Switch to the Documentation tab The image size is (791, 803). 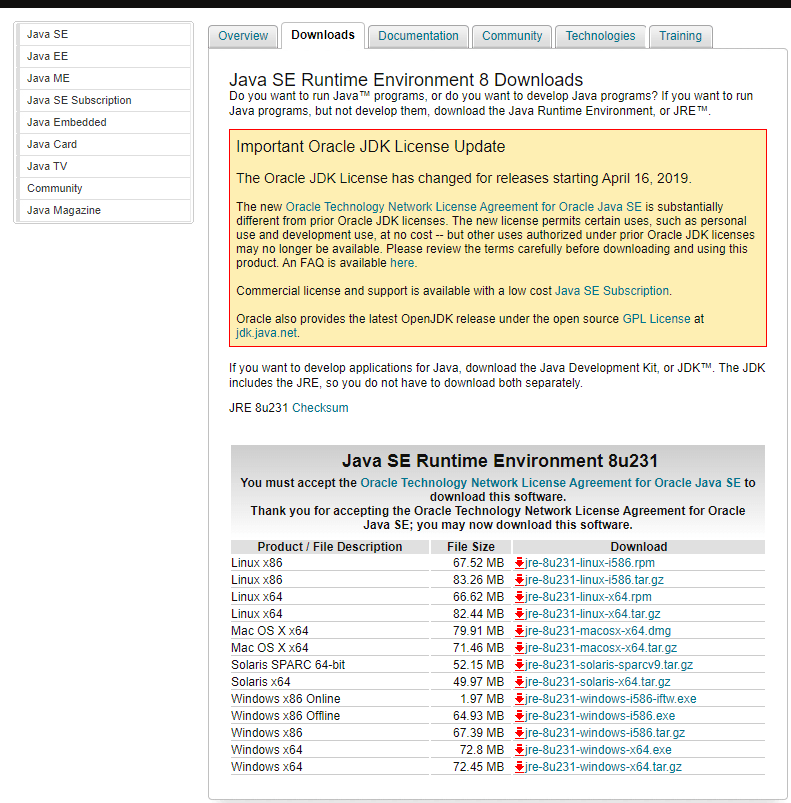tap(418, 36)
